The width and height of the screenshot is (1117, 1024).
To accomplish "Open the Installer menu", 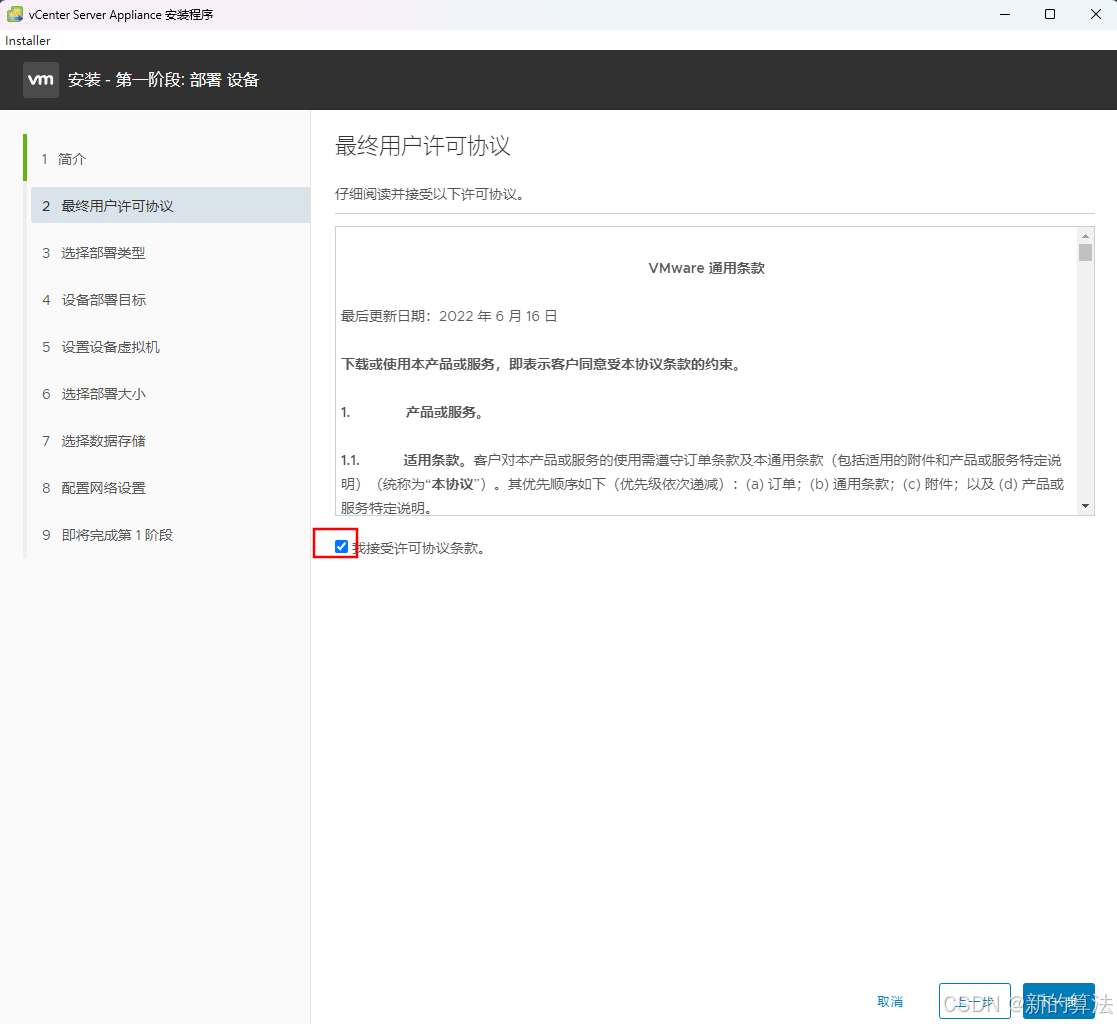I will click(28, 41).
